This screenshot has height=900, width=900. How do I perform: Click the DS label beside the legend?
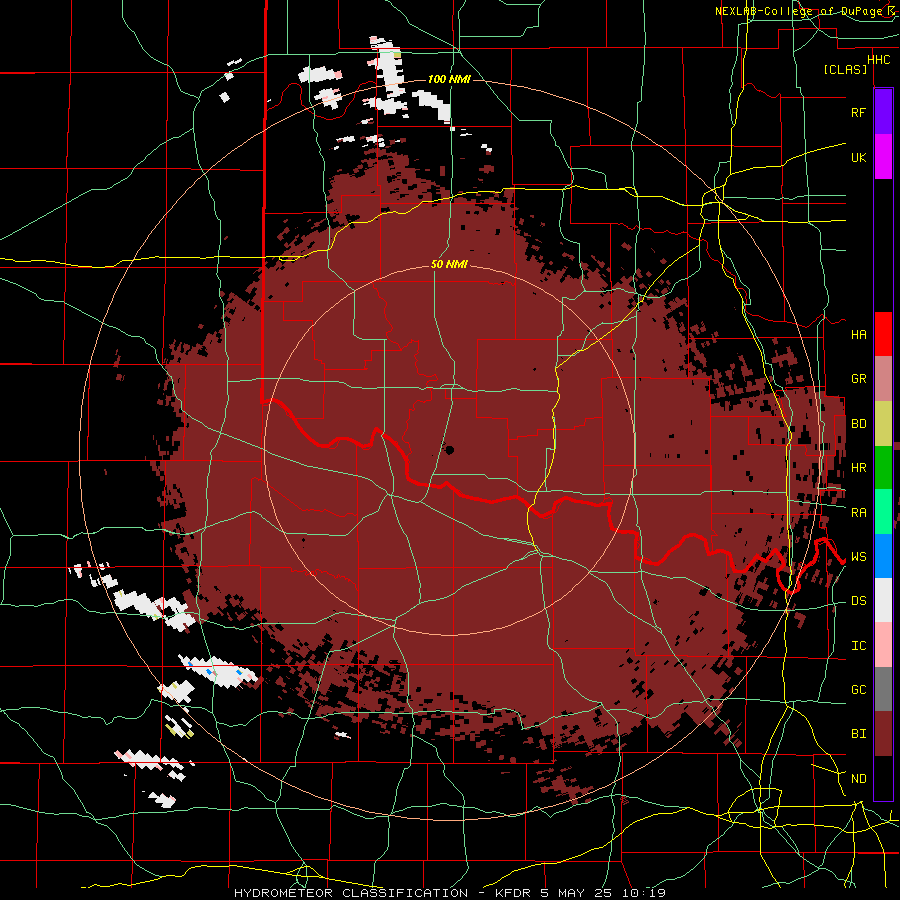(x=858, y=600)
